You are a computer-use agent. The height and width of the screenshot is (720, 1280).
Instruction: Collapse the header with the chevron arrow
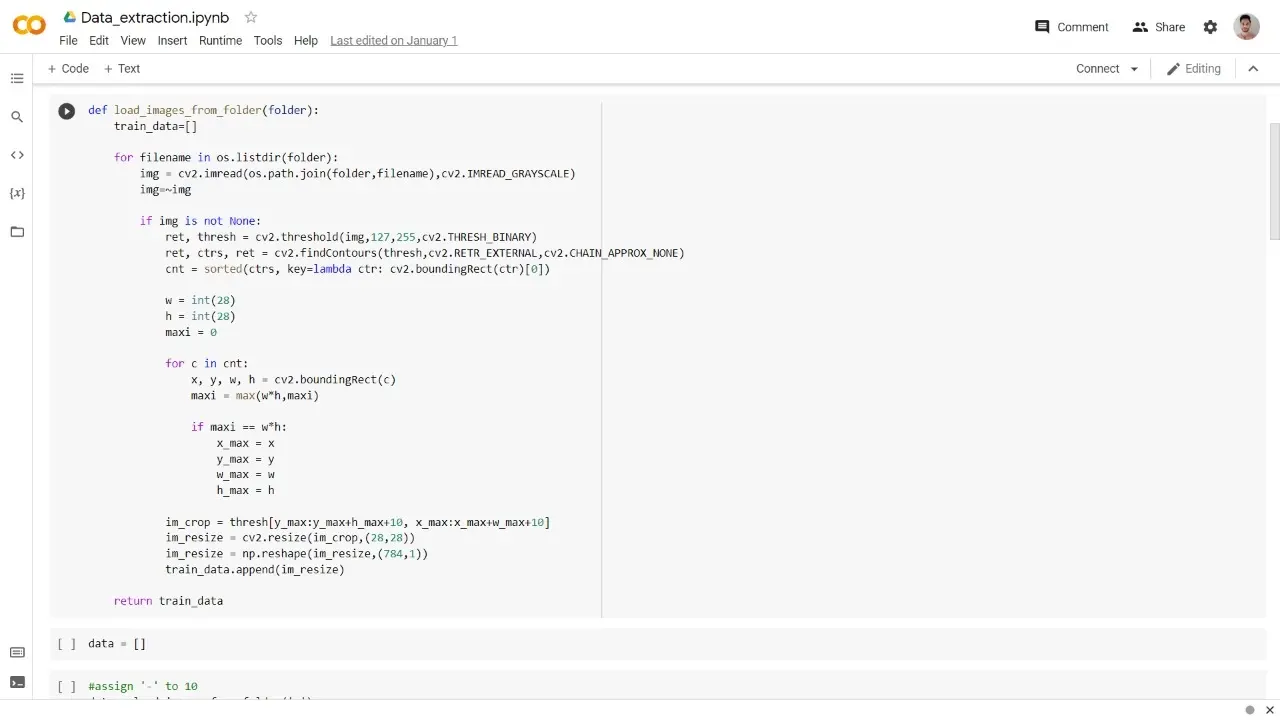(x=1253, y=69)
